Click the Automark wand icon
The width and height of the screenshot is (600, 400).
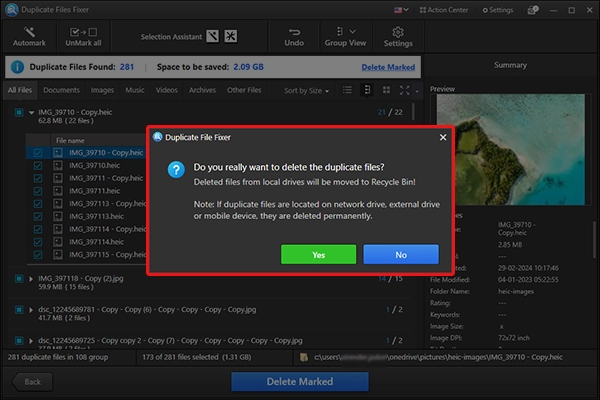pos(29,32)
